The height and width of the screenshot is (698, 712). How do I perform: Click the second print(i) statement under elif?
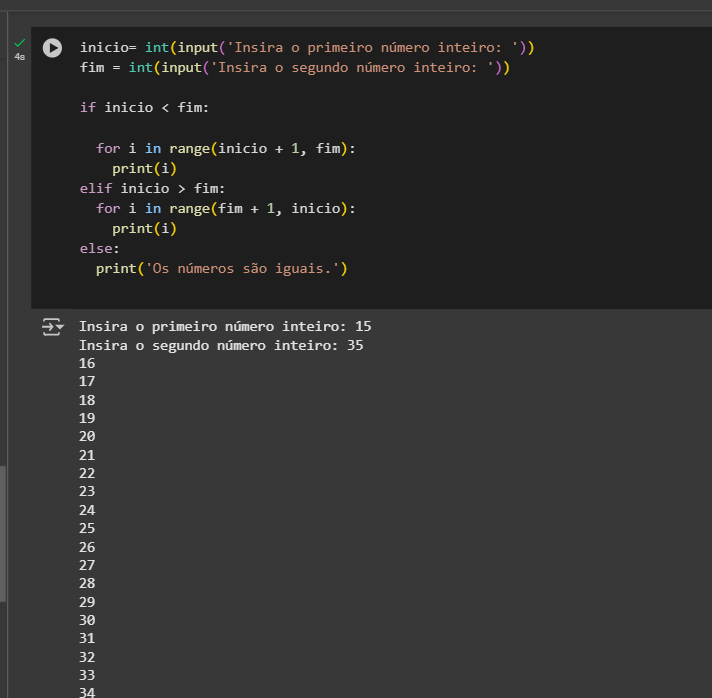(144, 228)
